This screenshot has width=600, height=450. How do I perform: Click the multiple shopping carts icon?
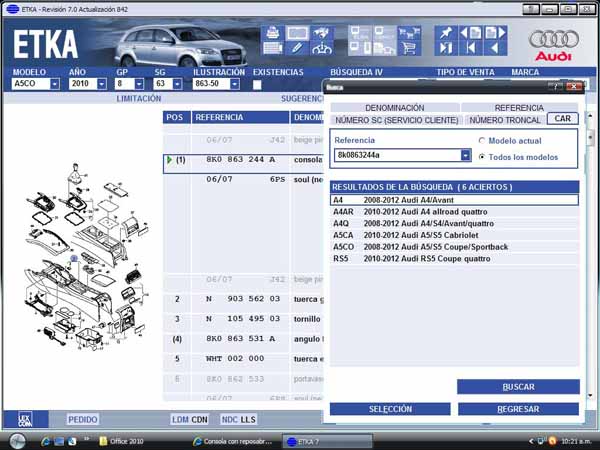click(409, 33)
